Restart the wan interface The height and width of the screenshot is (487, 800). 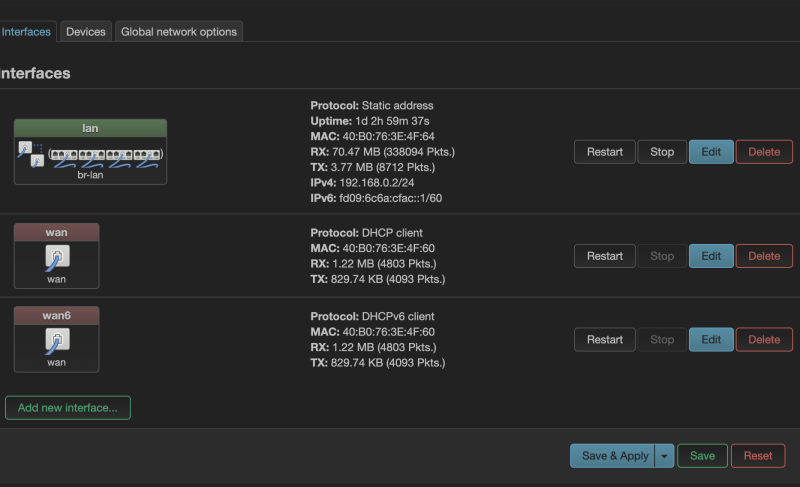pos(605,256)
